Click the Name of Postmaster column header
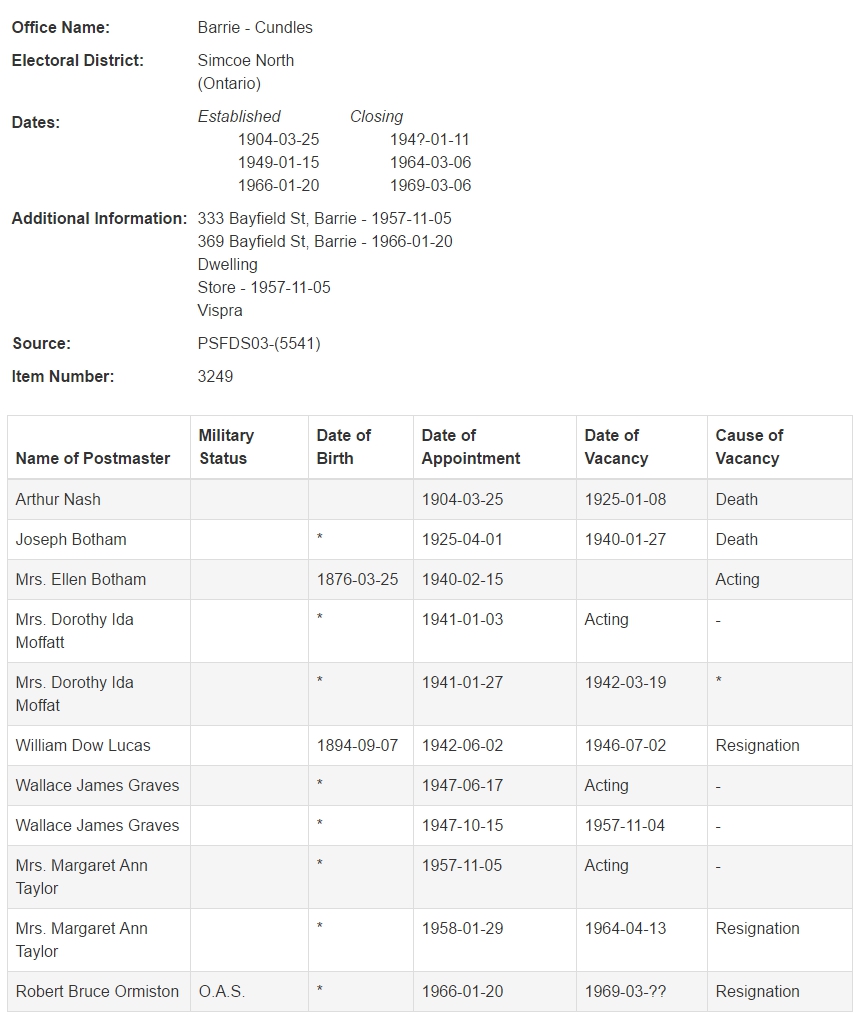The height and width of the screenshot is (1025, 861). (x=93, y=458)
